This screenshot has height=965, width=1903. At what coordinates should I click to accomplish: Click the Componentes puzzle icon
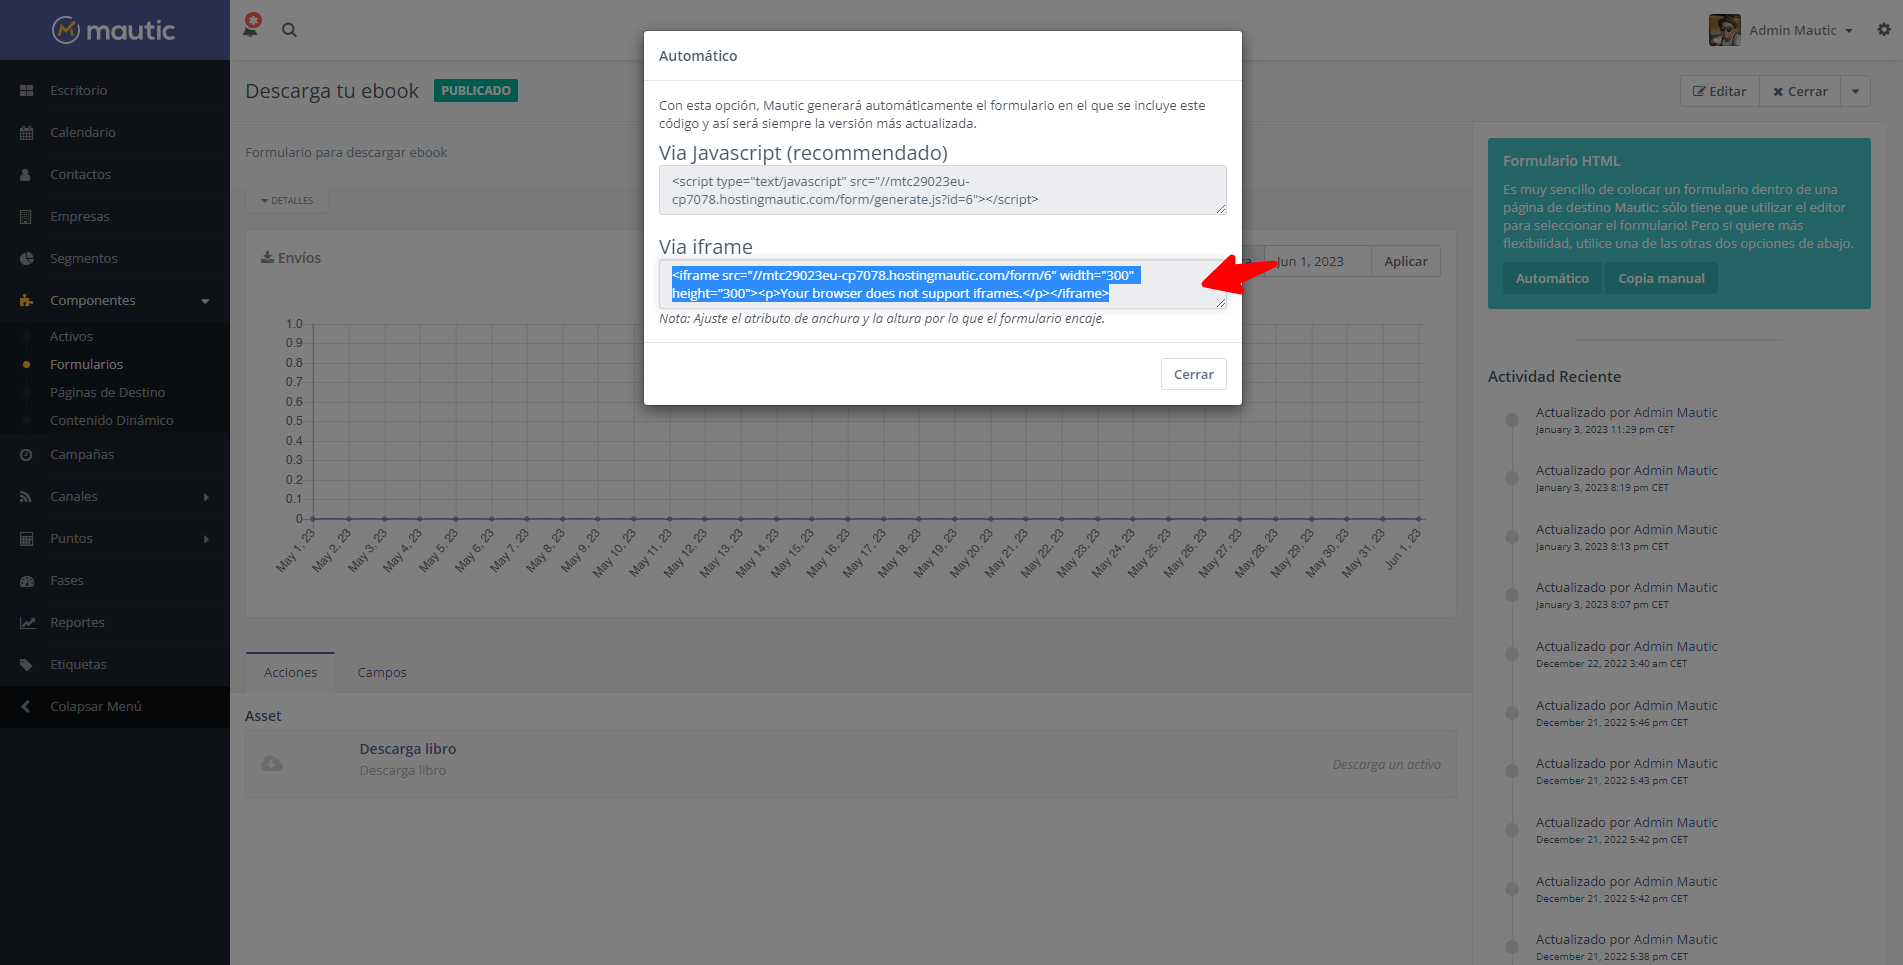click(26, 301)
